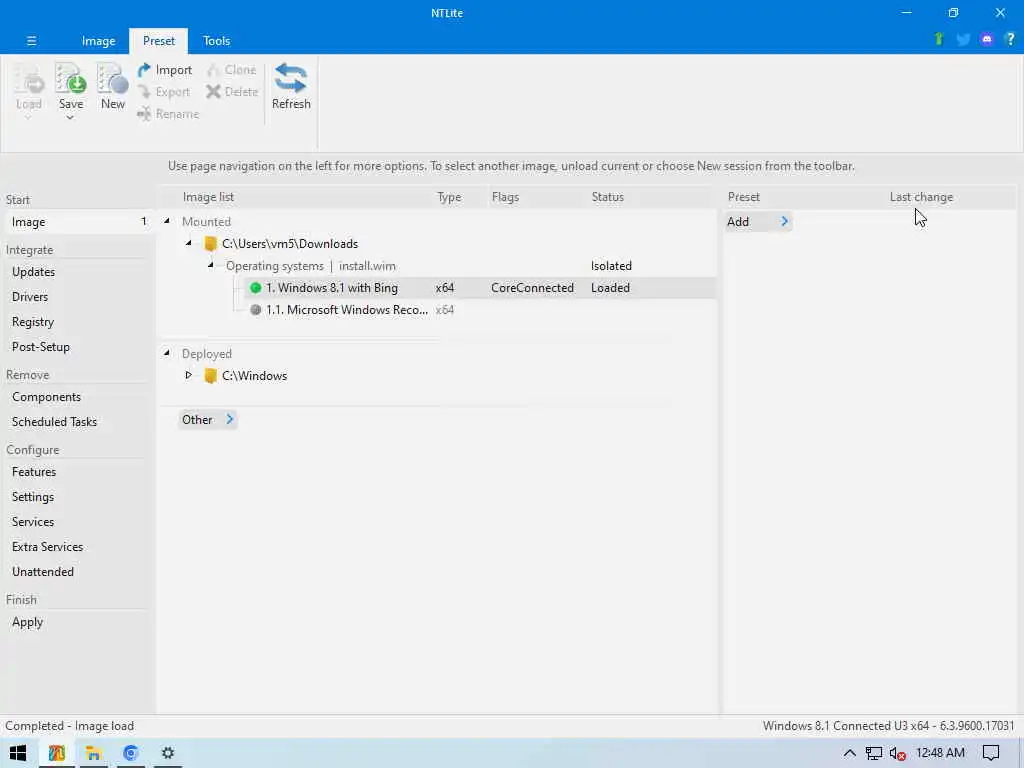Refresh the preset list
This screenshot has height=768, width=1024.
(x=291, y=86)
